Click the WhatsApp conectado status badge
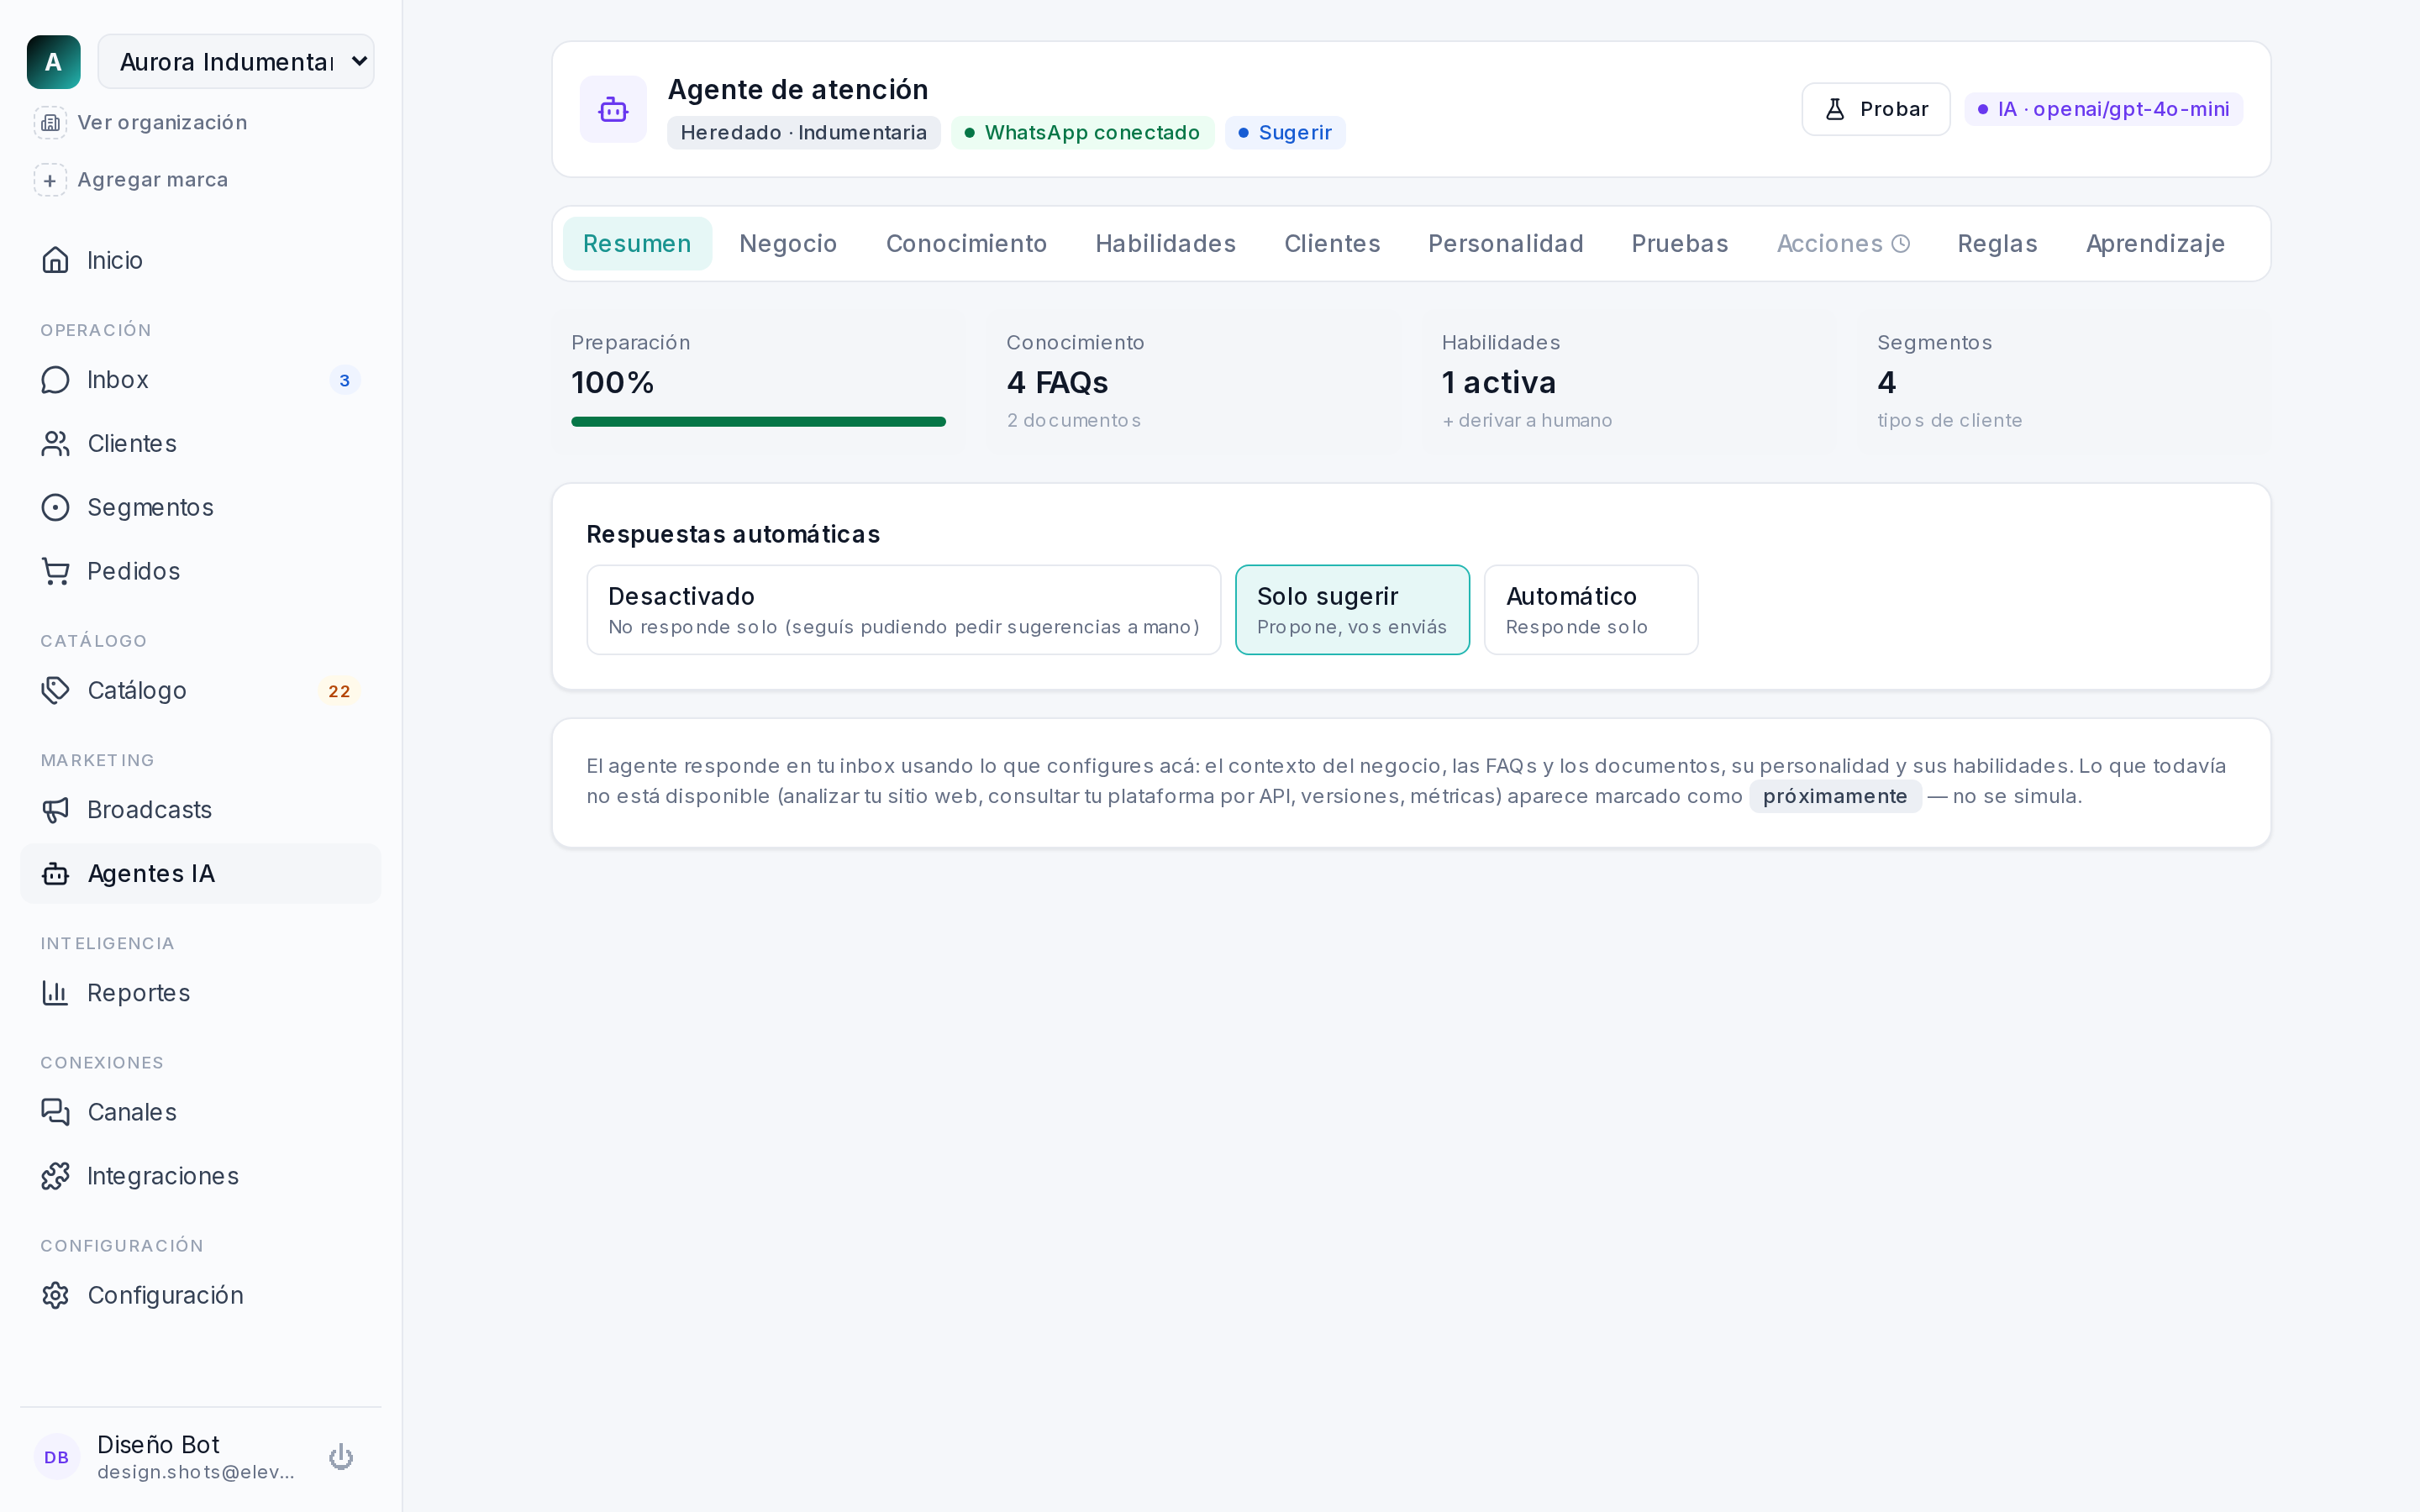The height and width of the screenshot is (1512, 2420). pos(1082,133)
